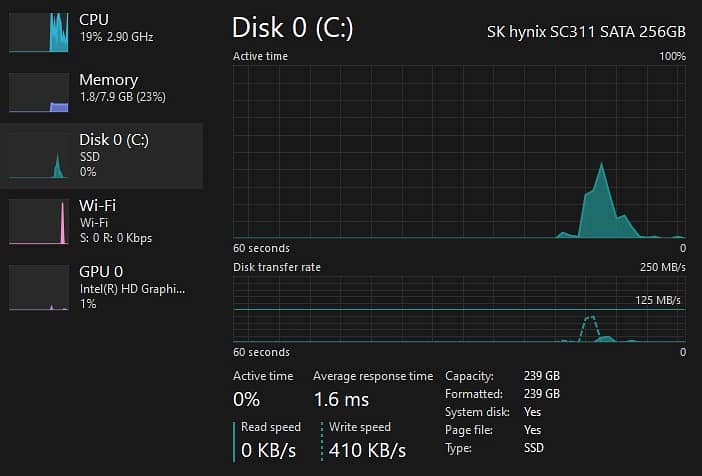This screenshot has width=702, height=476.
Task: Click the Disk transfer rate graph
Action: click(x=459, y=310)
